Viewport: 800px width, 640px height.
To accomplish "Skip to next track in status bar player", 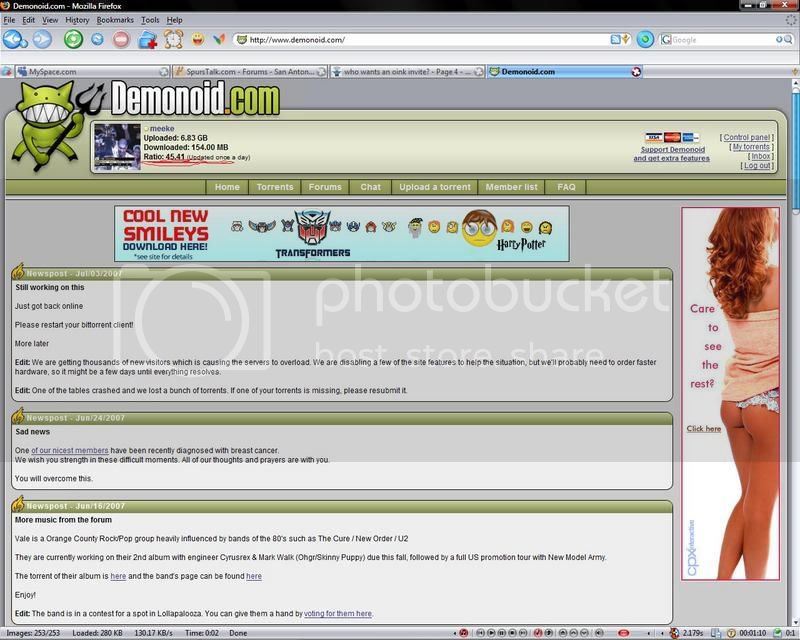I will 522,633.
